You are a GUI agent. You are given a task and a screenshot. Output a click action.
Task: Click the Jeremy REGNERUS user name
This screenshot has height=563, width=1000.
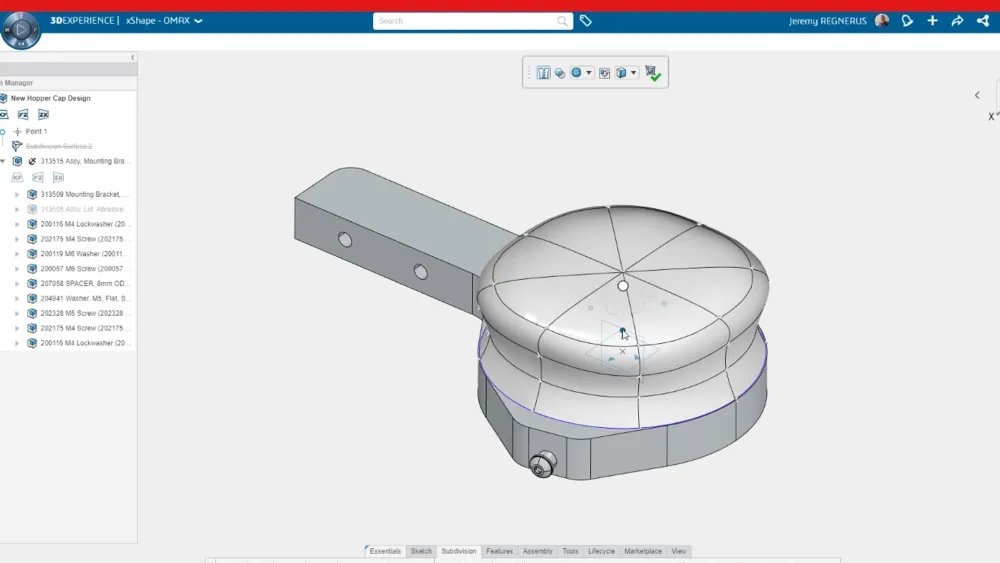click(827, 21)
